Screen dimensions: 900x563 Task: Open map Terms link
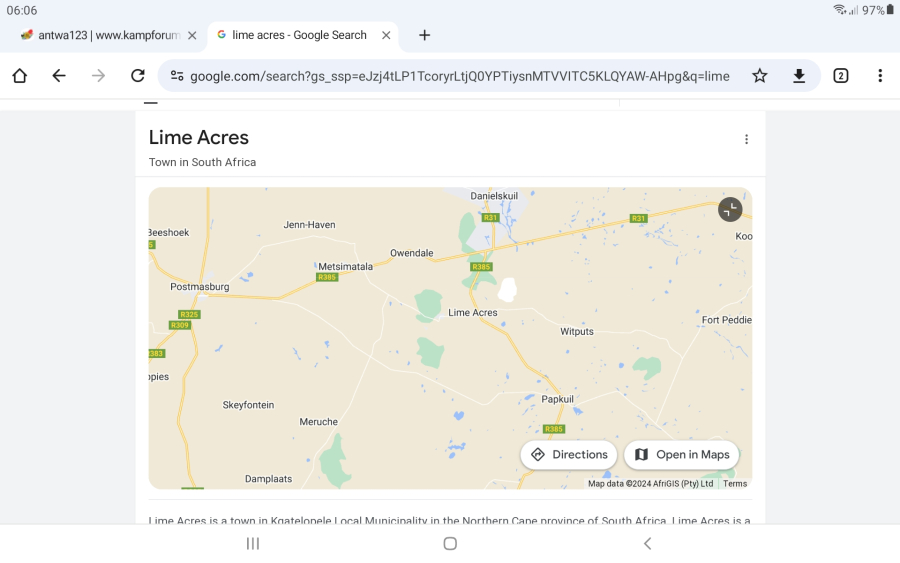735,484
